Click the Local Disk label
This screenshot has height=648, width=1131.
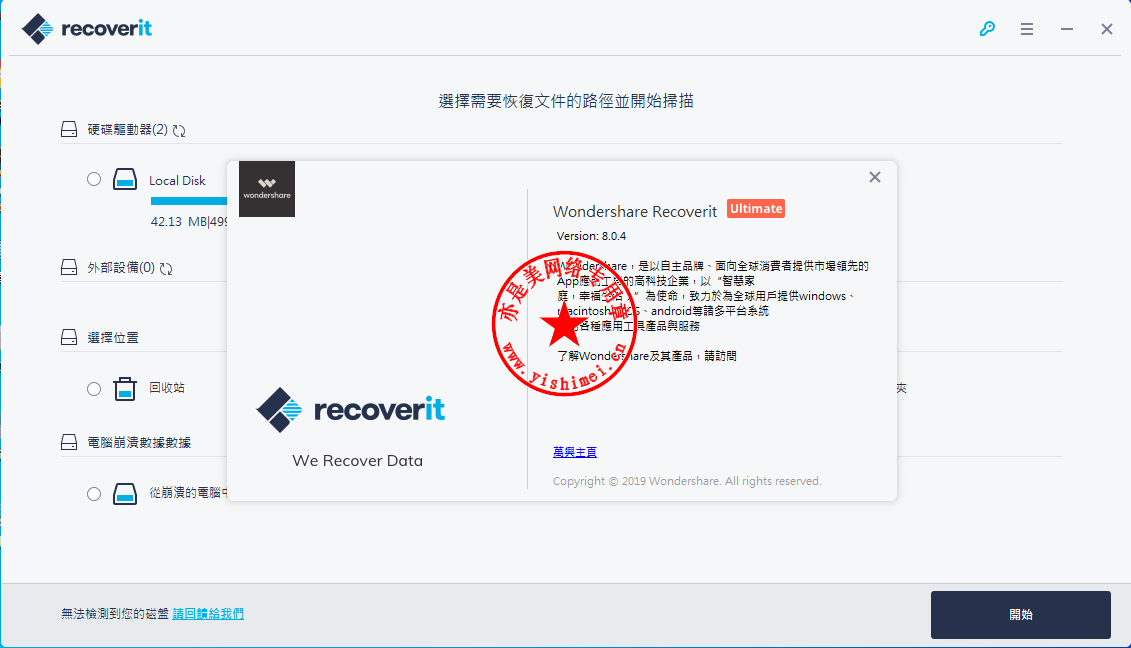[x=177, y=180]
